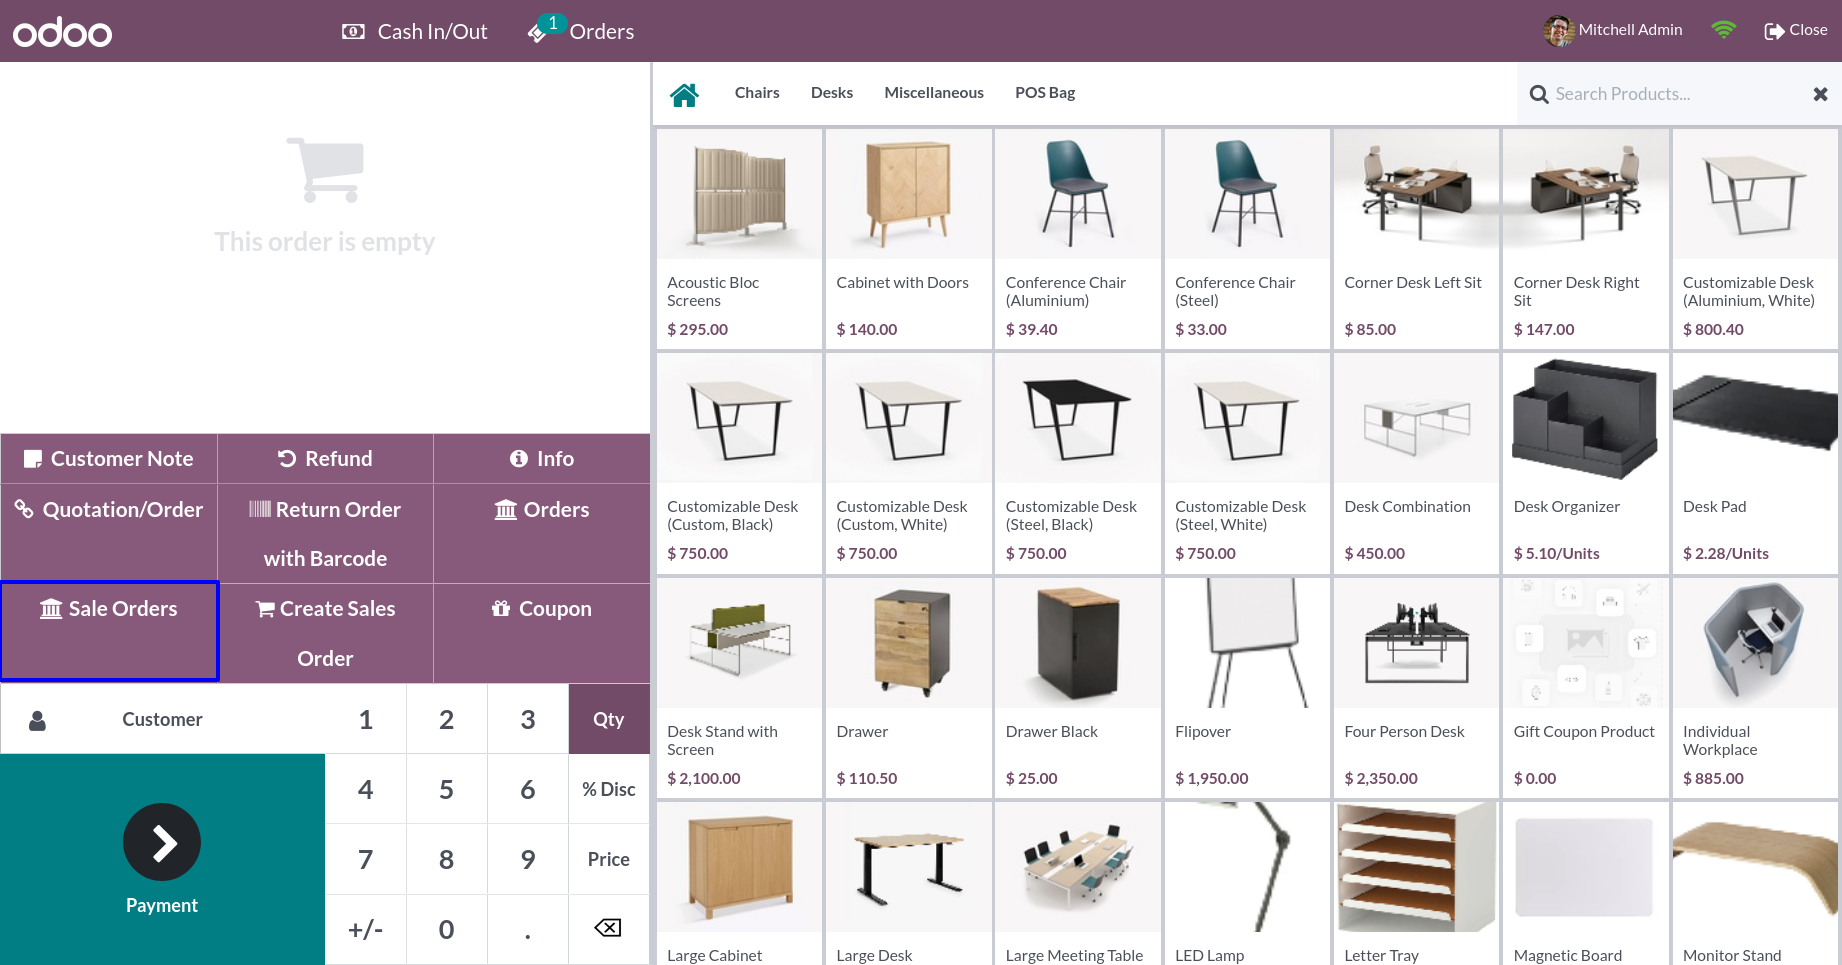Add Conference Chair (Aluminium)
This screenshot has width=1842, height=965.
coord(1078,238)
